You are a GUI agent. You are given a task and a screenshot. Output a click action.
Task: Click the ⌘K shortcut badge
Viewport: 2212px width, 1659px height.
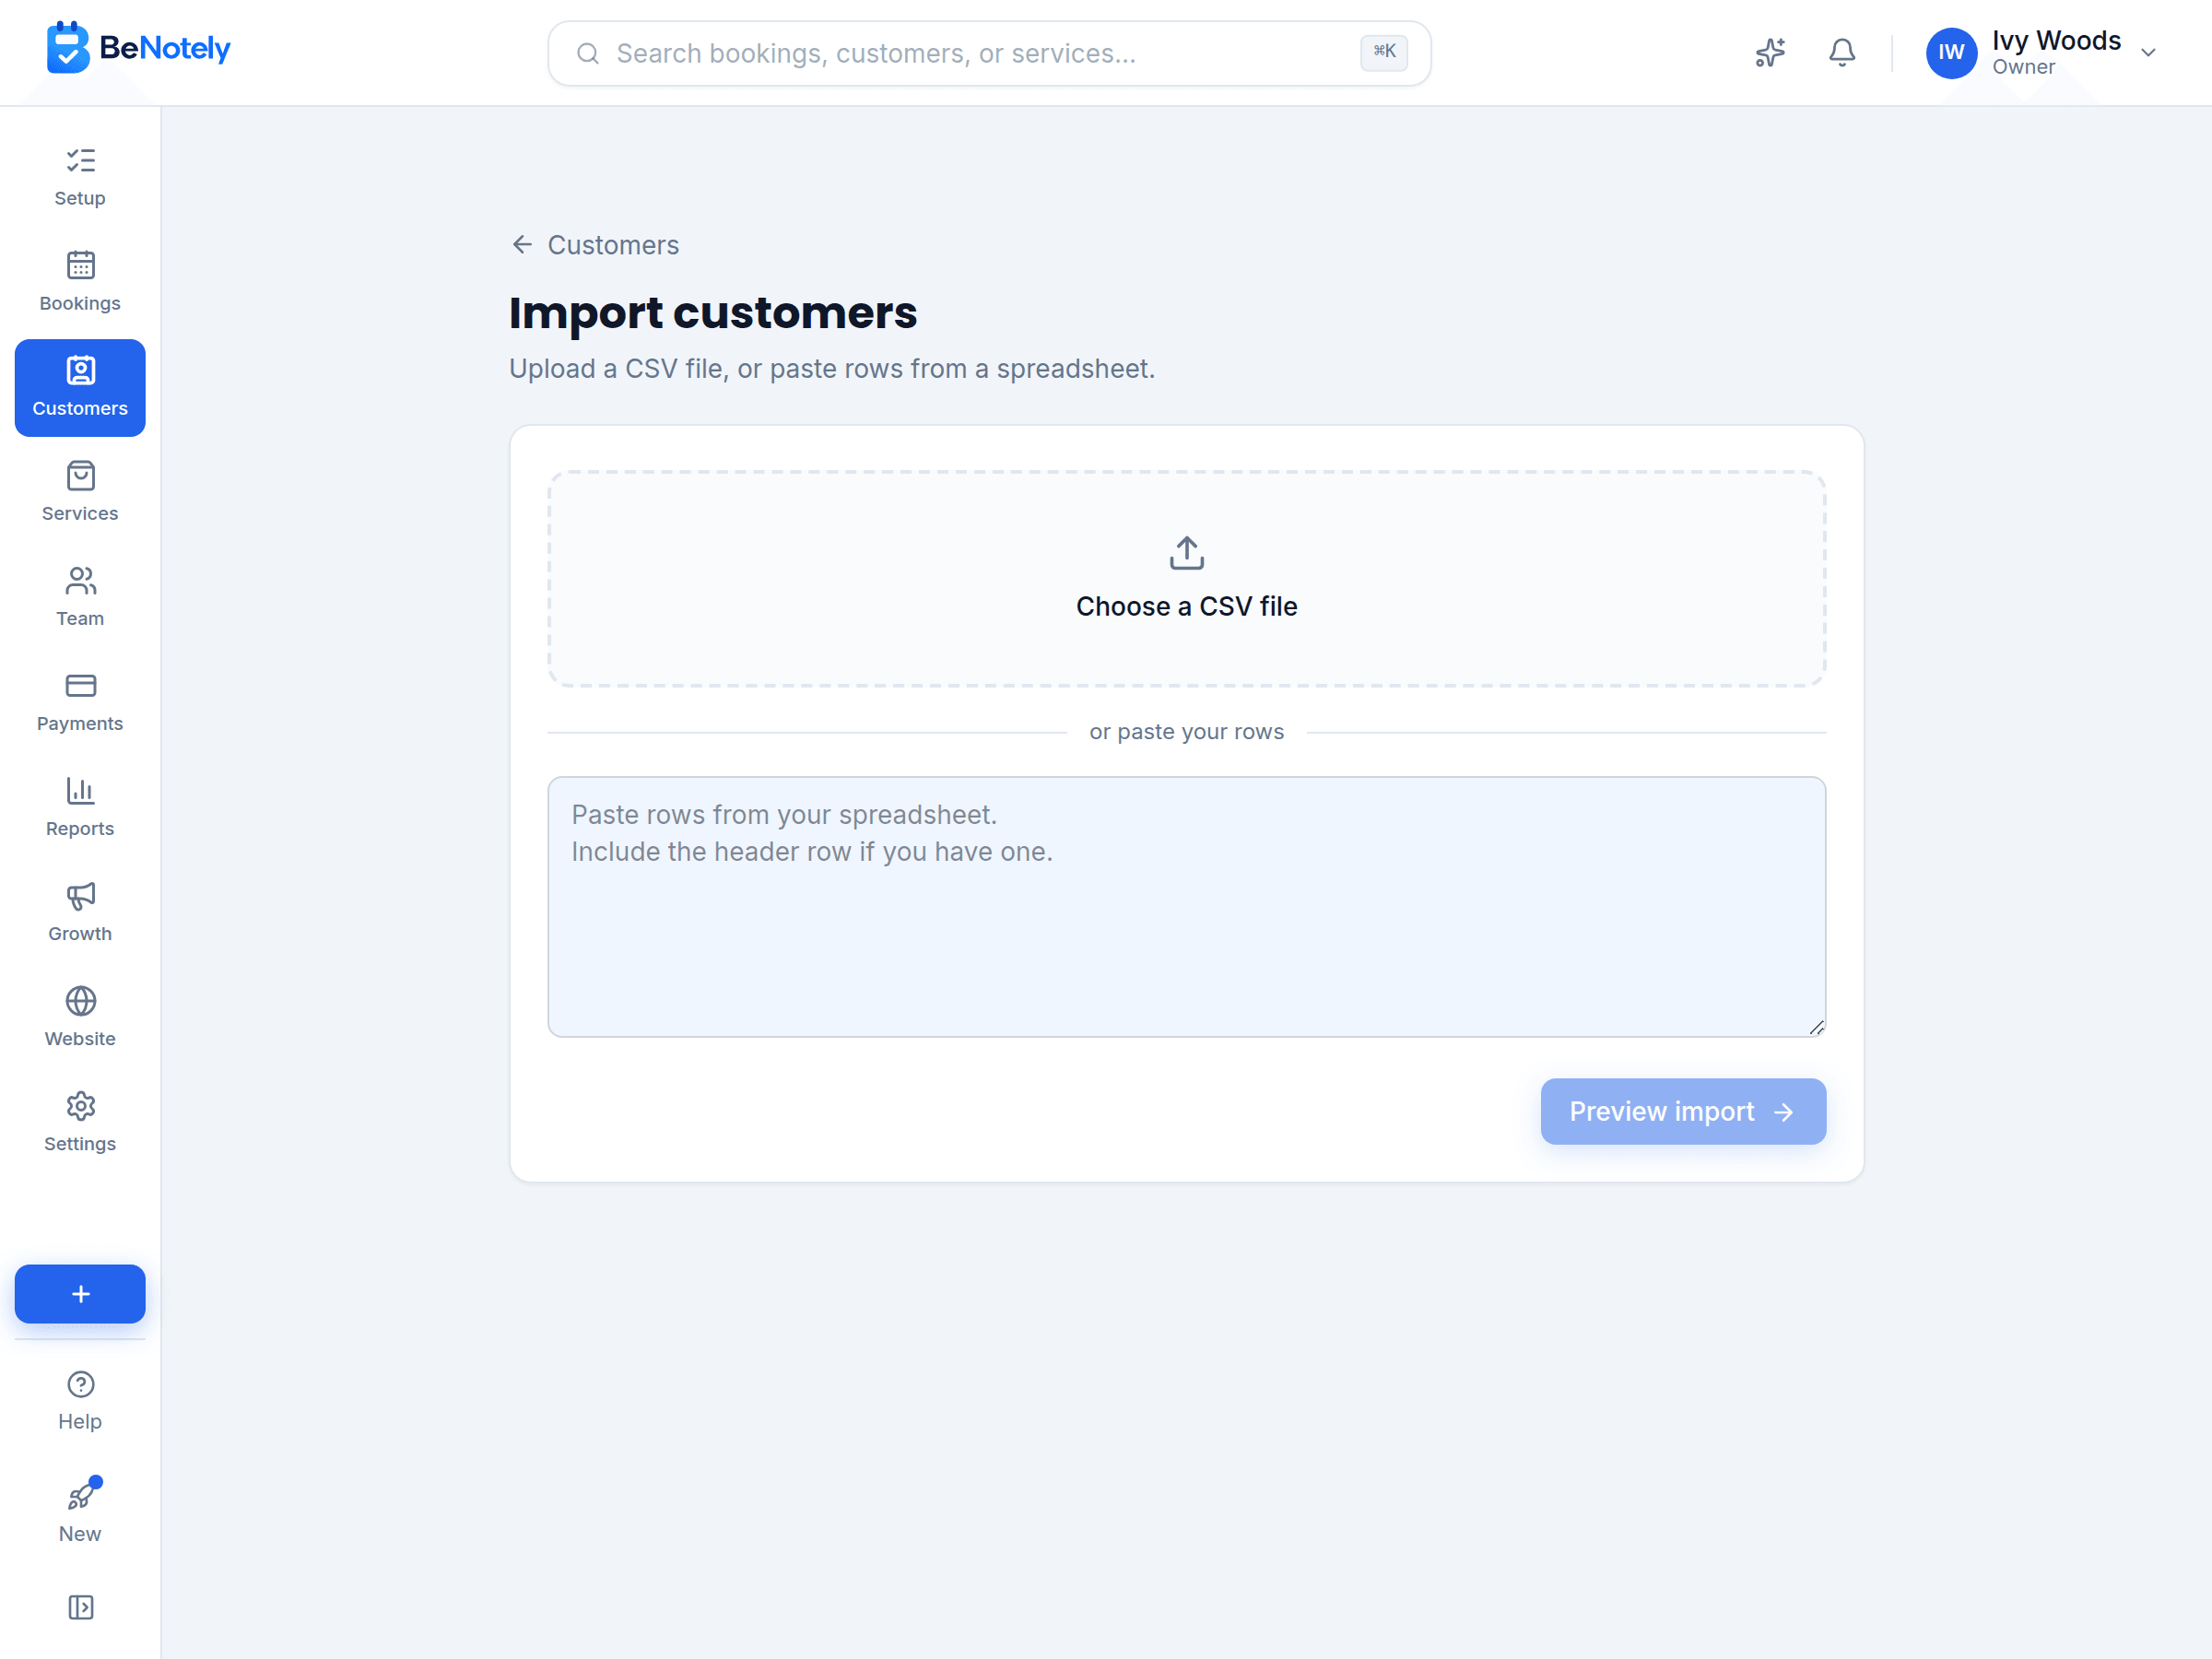(x=1384, y=53)
